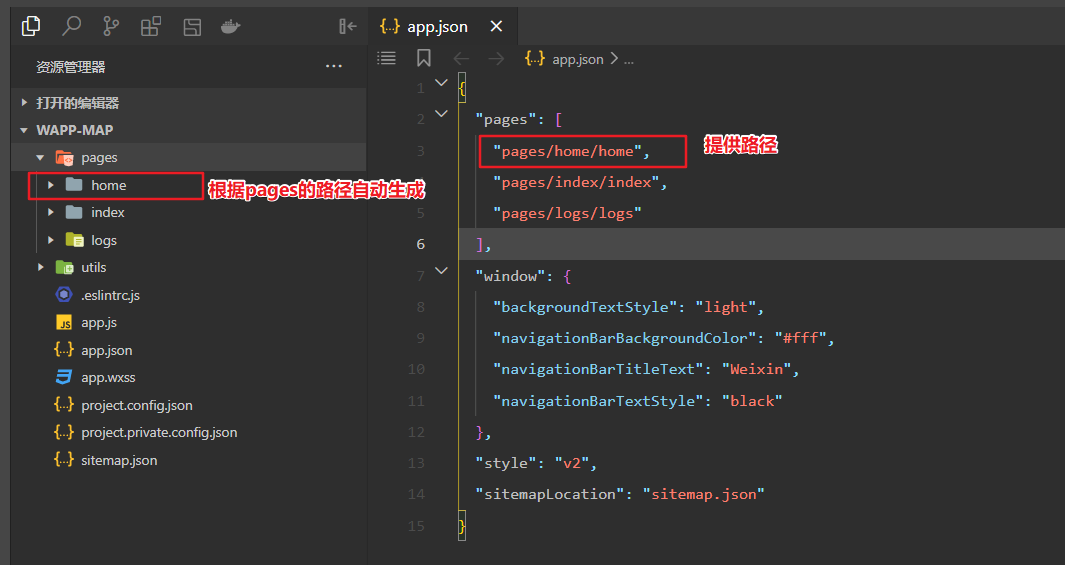
Task: Close the app.json tab
Action: pos(497,26)
